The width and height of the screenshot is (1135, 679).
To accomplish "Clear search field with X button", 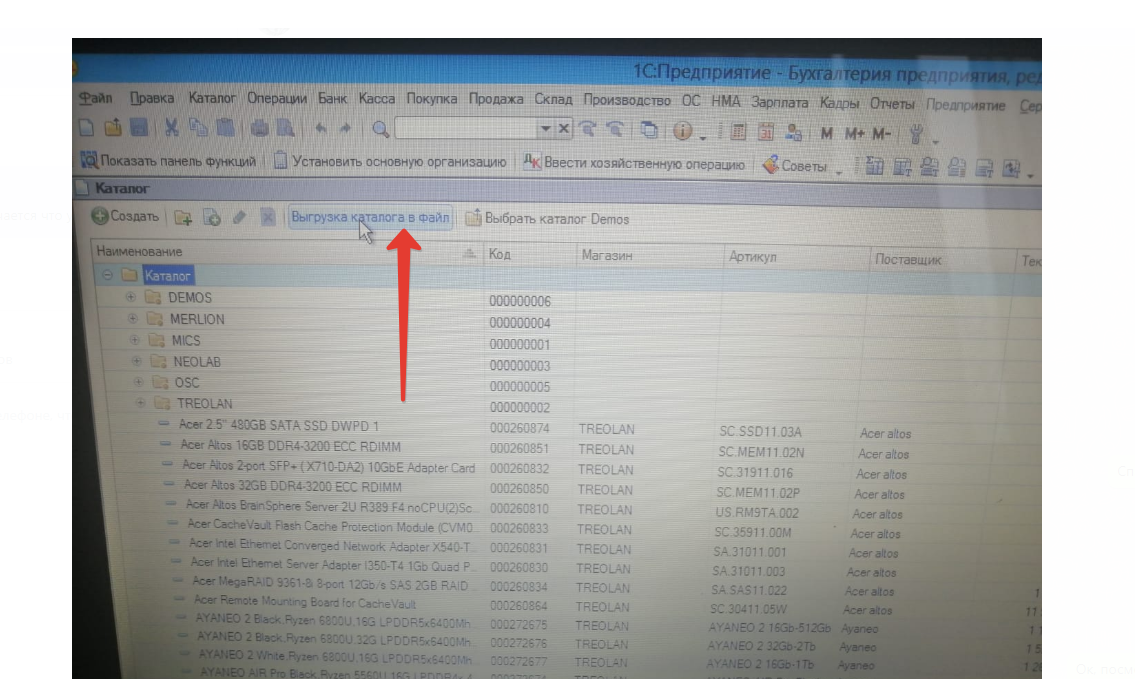I will point(563,129).
